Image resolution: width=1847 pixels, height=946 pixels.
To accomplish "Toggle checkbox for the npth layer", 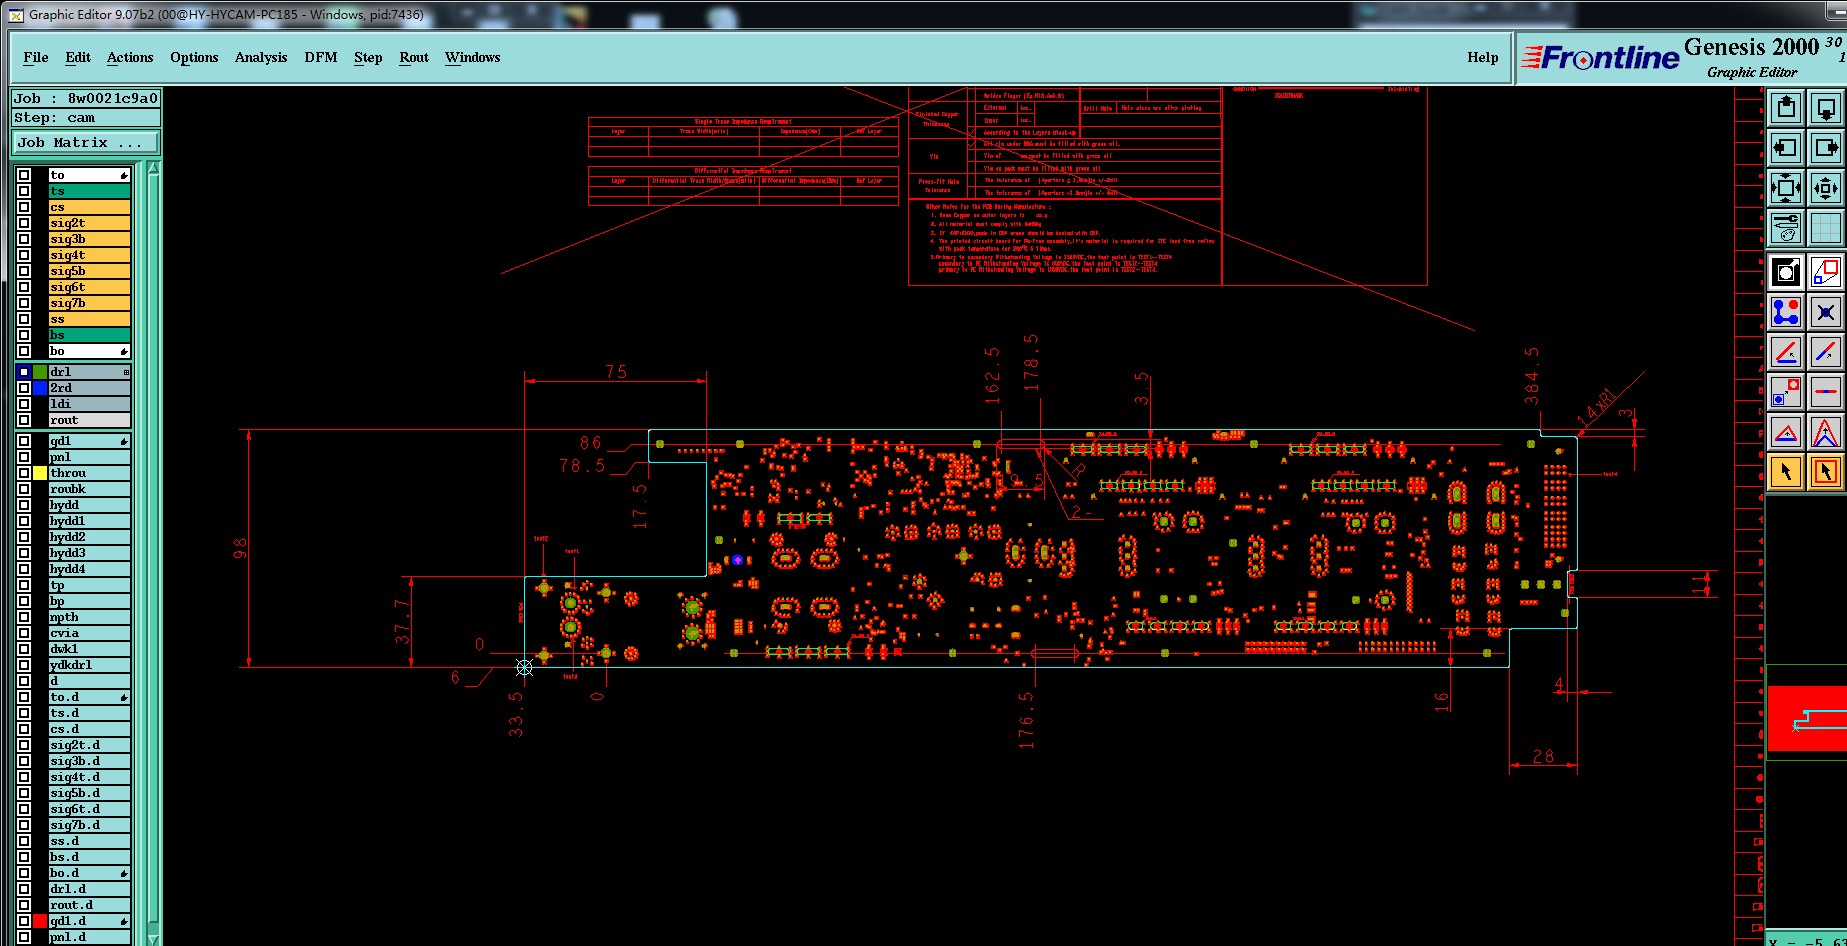I will click(x=24, y=617).
